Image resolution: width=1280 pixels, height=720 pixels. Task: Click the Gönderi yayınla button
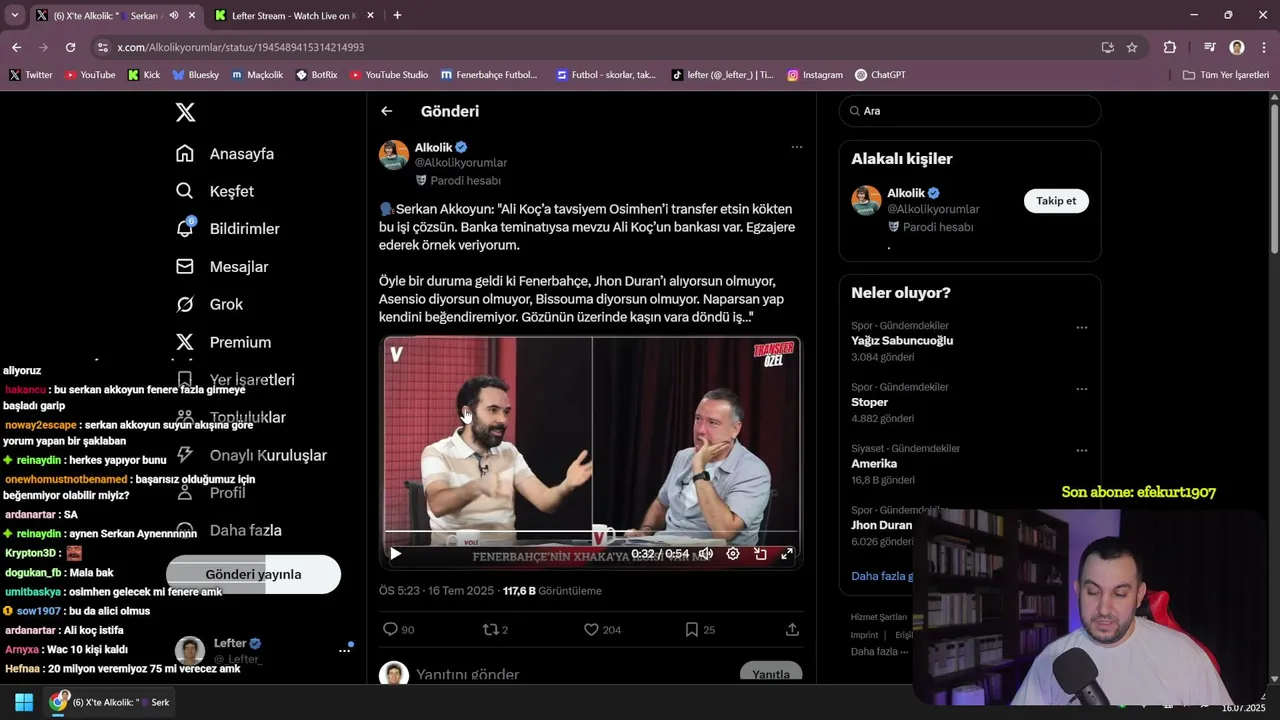click(x=253, y=574)
